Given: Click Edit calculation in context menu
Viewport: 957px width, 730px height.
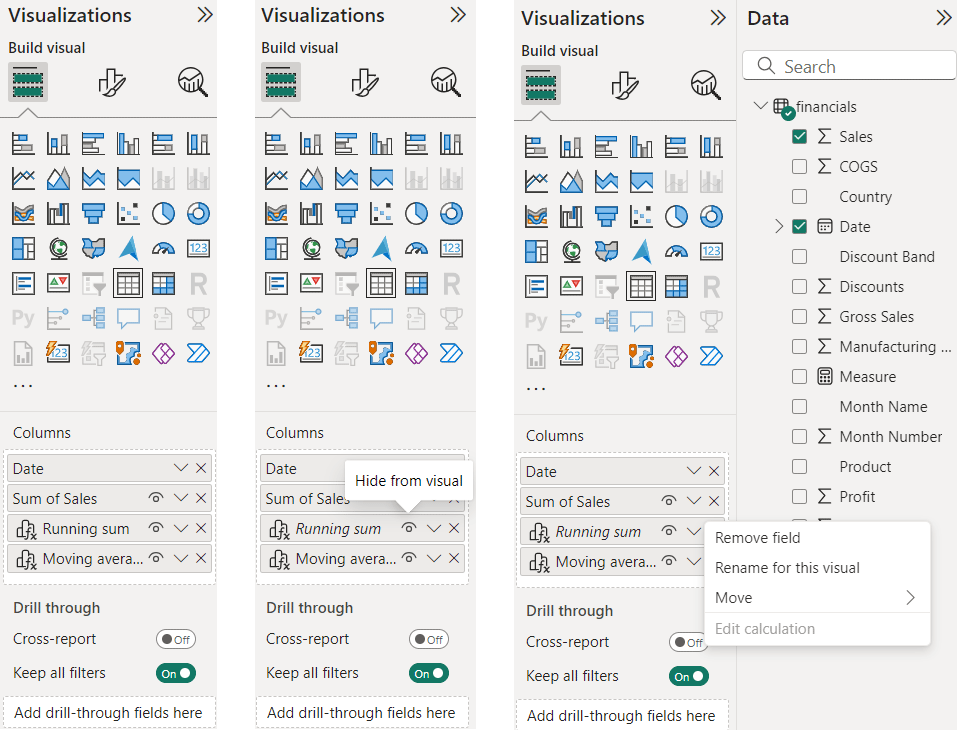Looking at the screenshot, I should click(765, 629).
